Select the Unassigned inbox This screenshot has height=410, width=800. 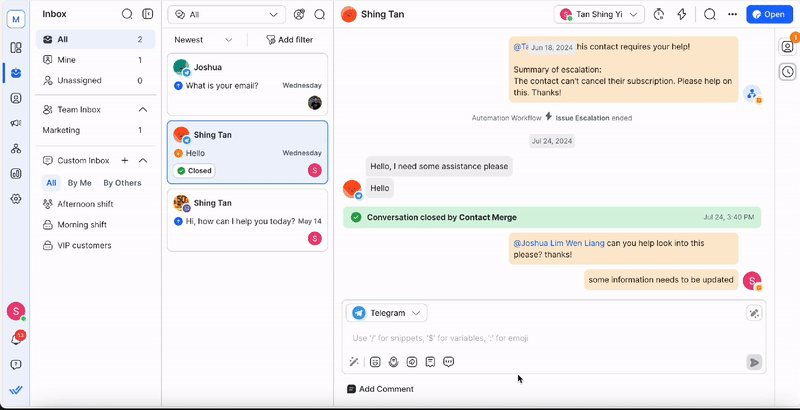tap(79, 80)
